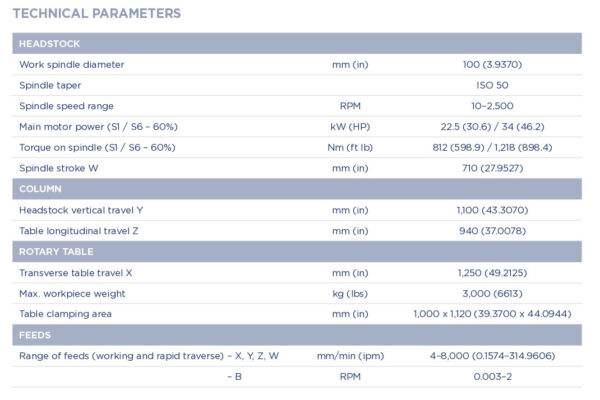Select the ROTARY TABLE section header
This screenshot has height=400, width=600.
point(57,251)
